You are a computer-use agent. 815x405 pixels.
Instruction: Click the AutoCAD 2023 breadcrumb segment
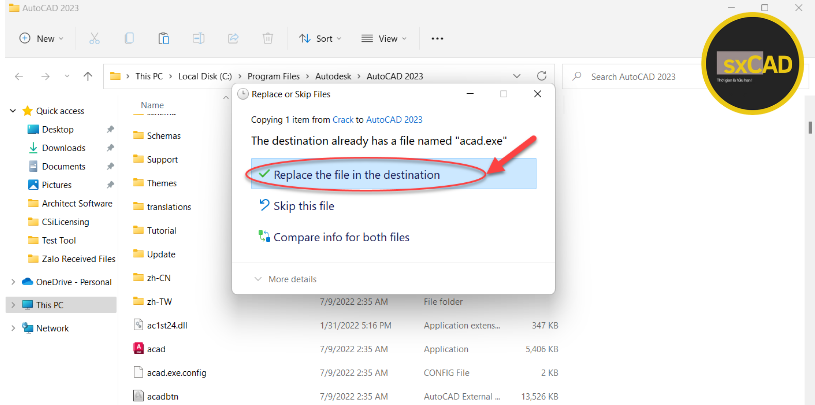pyautogui.click(x=395, y=76)
